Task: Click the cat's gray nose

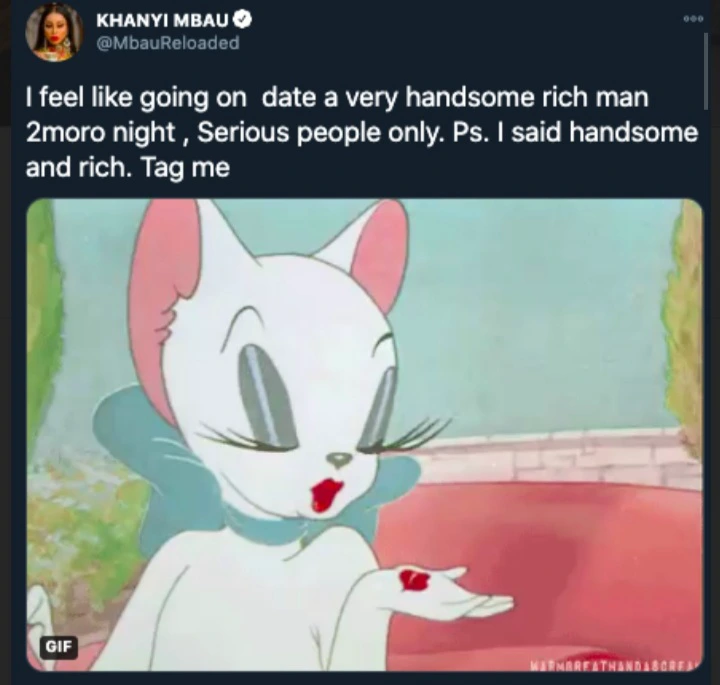Action: 339,458
